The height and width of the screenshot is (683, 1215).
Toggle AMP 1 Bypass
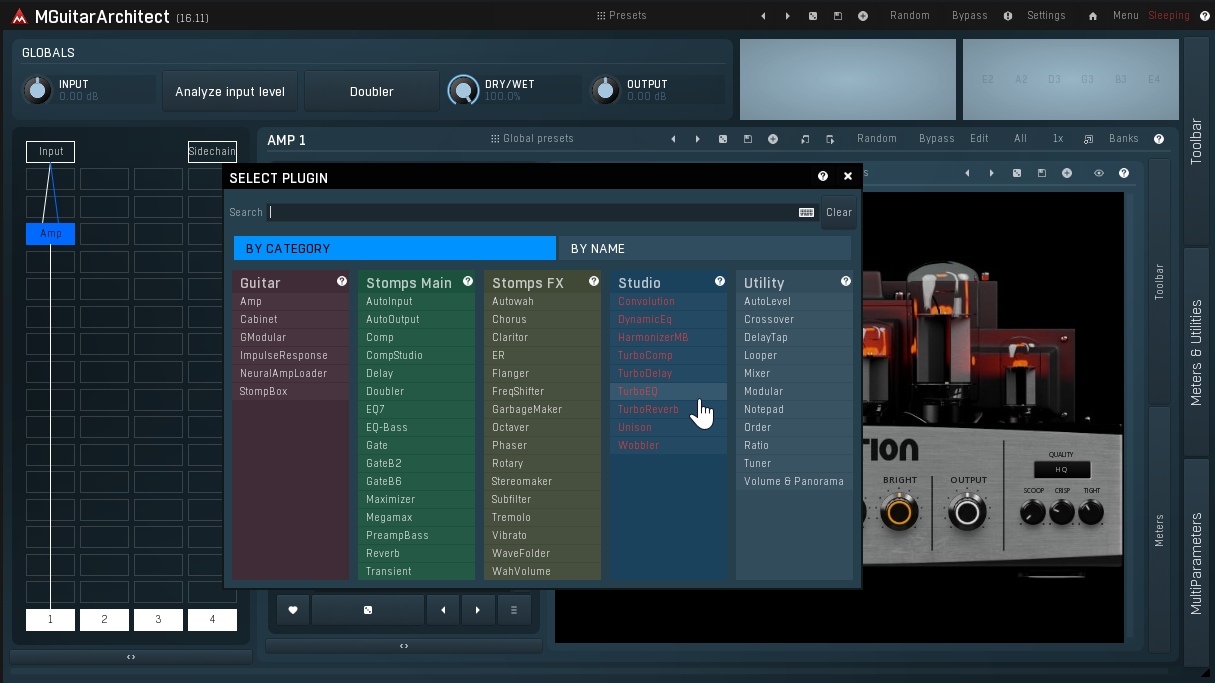click(937, 139)
